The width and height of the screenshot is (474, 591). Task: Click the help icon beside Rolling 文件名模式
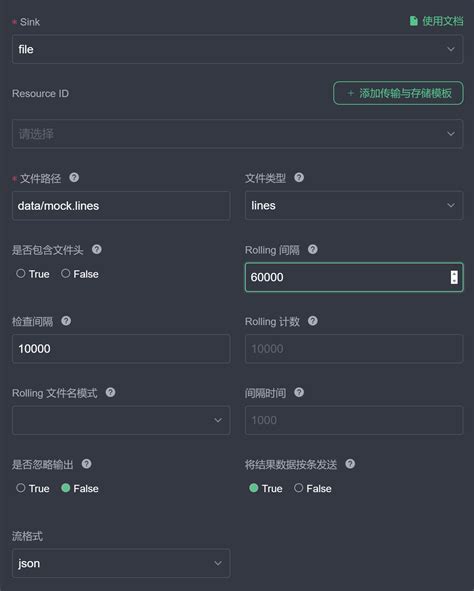110,392
